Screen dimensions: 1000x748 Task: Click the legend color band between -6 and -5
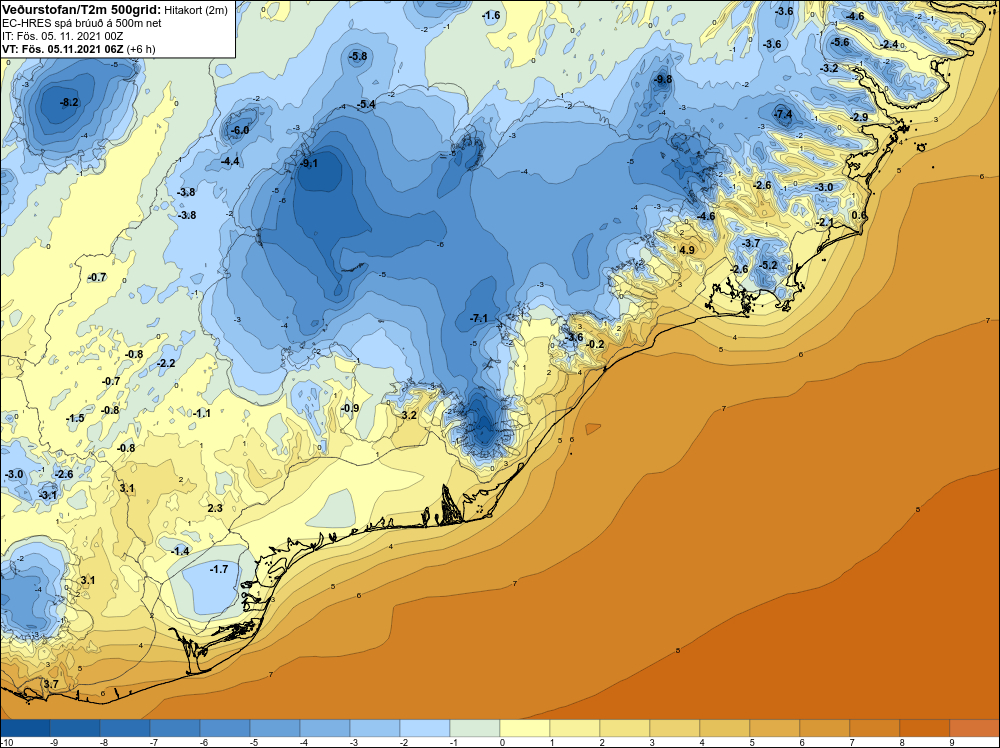pos(225,728)
